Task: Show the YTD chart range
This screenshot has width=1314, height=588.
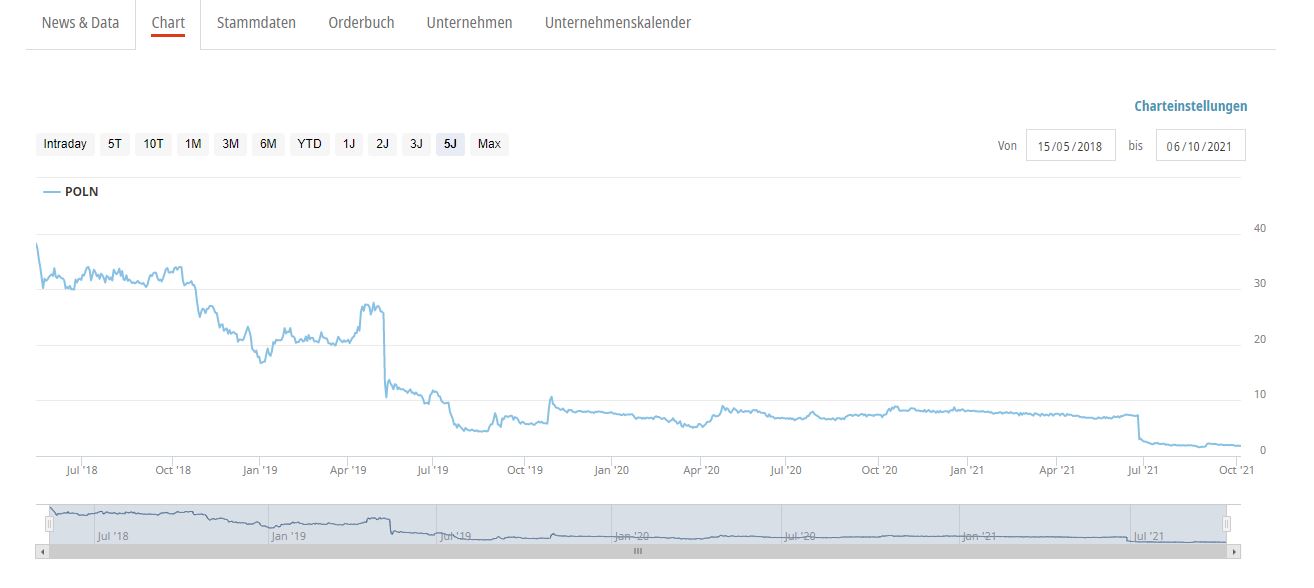Action: click(x=309, y=143)
